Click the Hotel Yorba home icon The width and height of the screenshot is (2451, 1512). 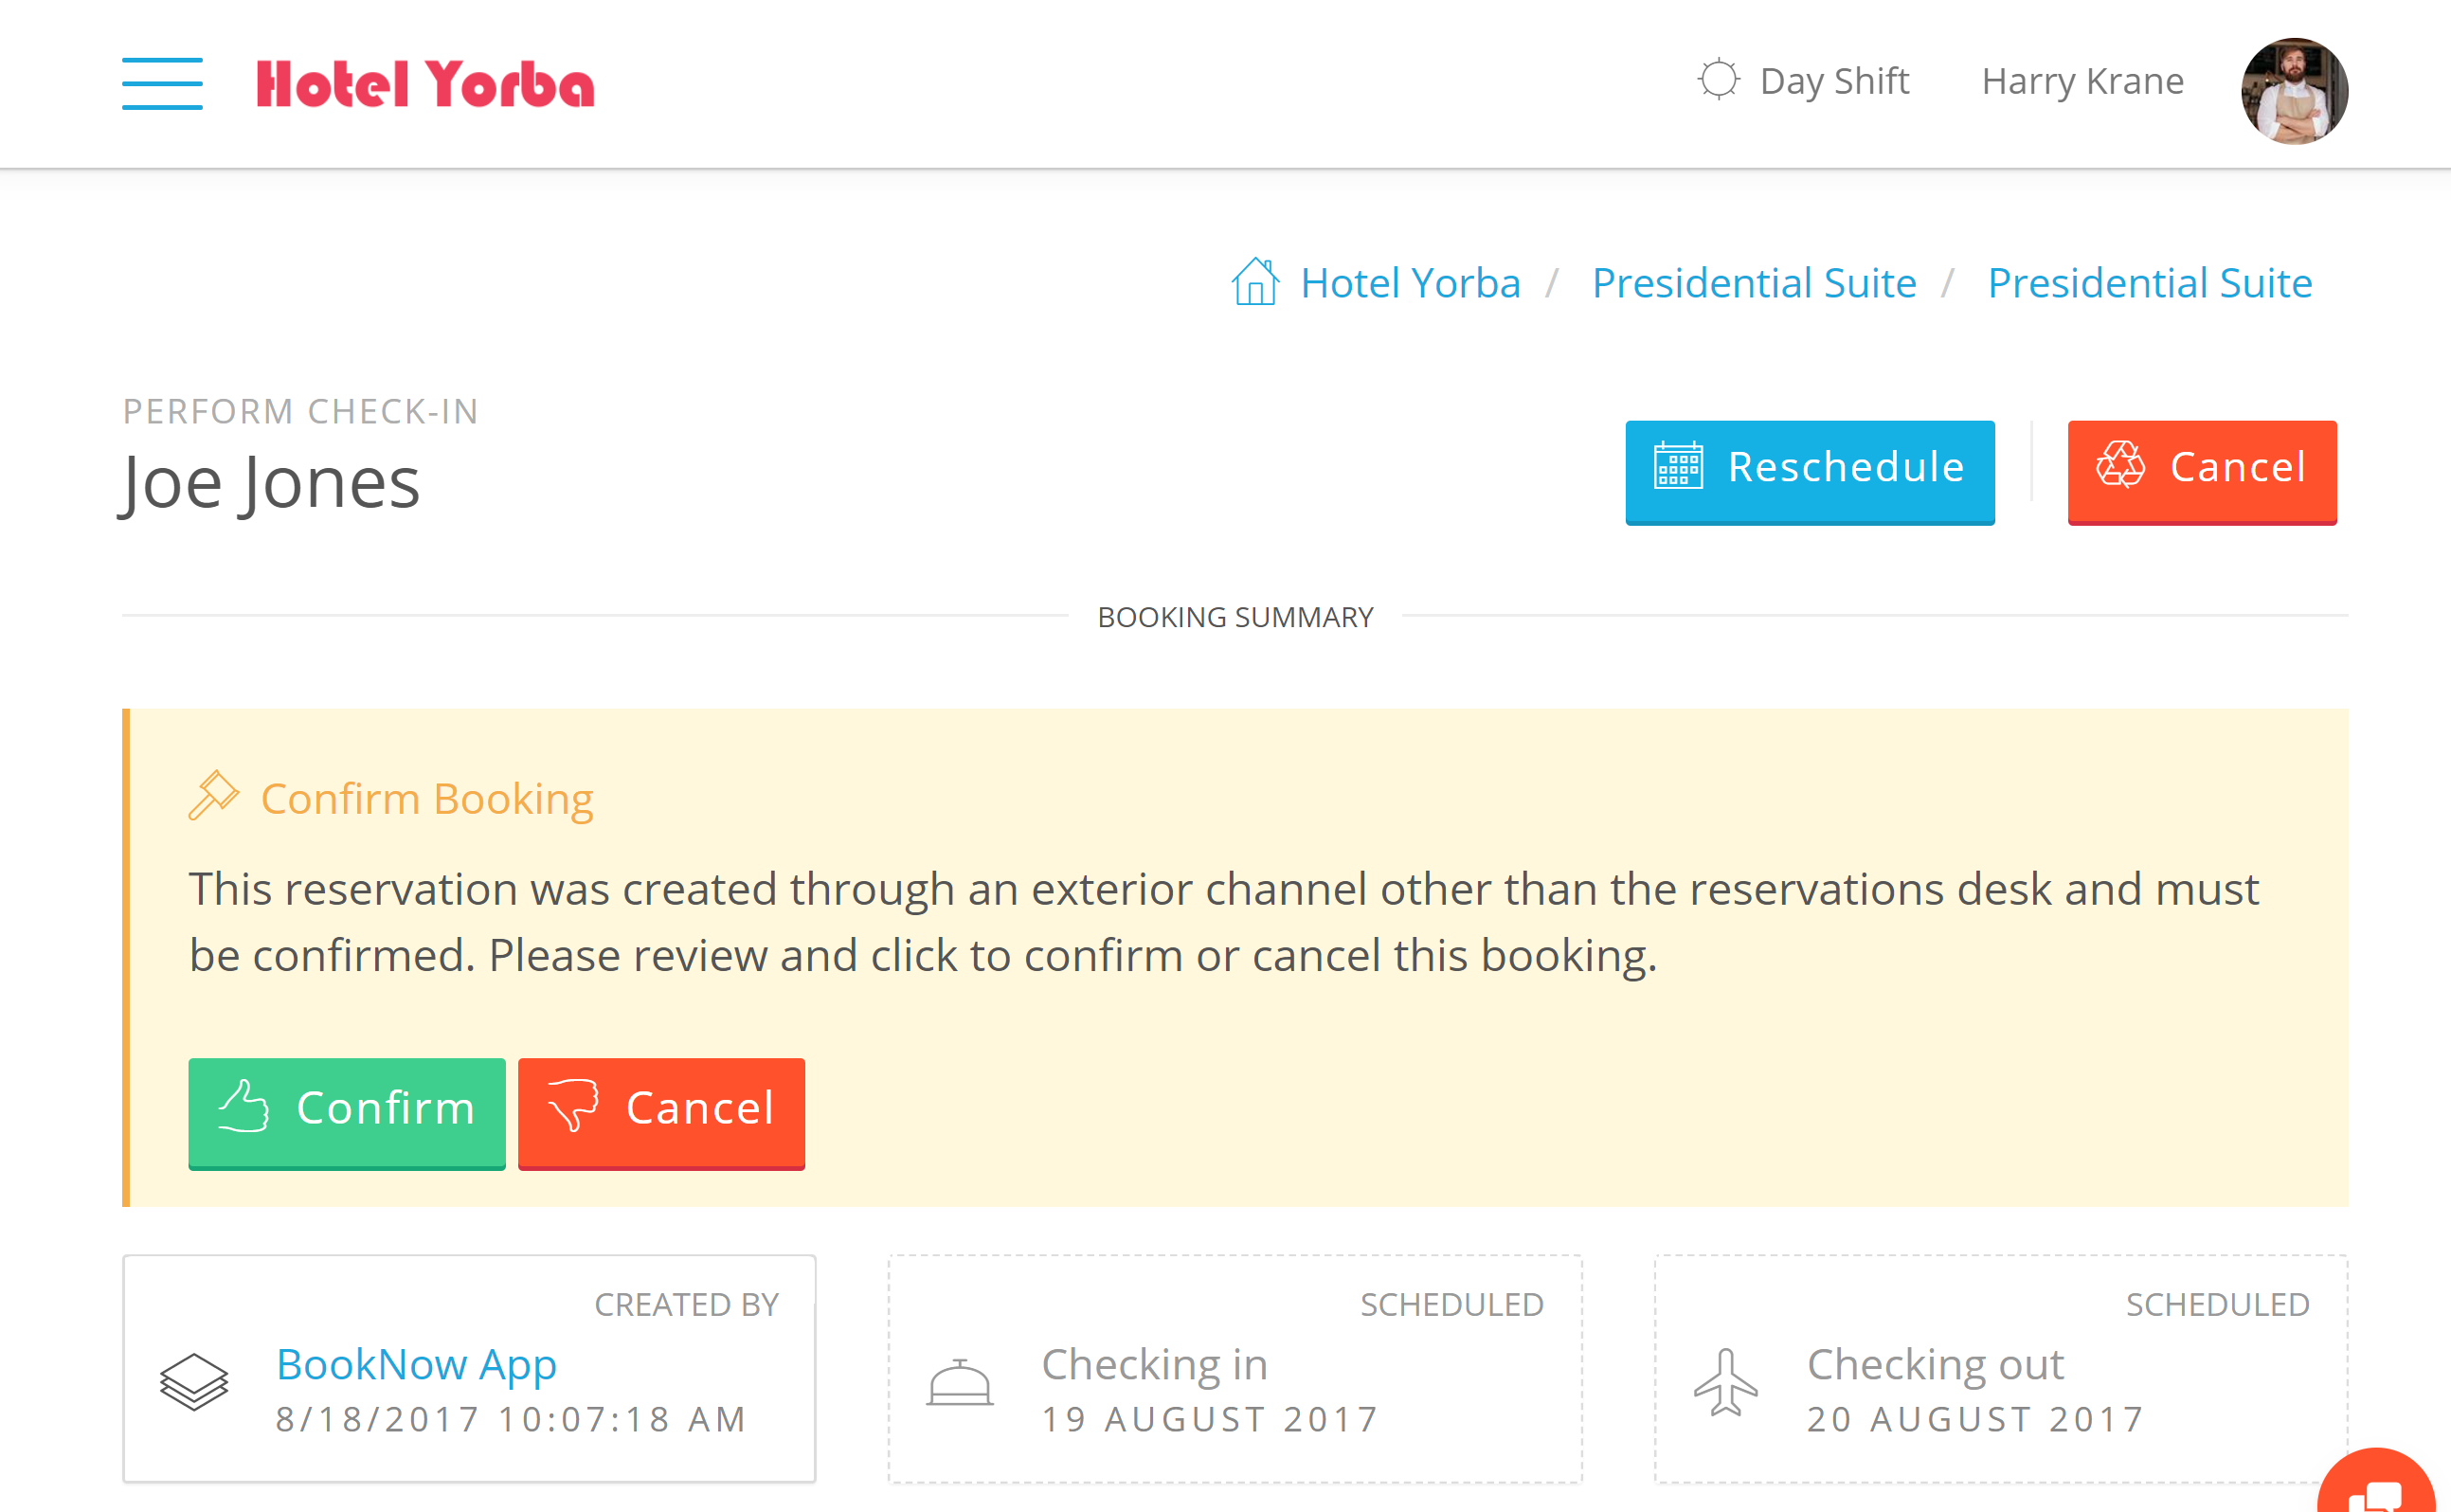1255,281
